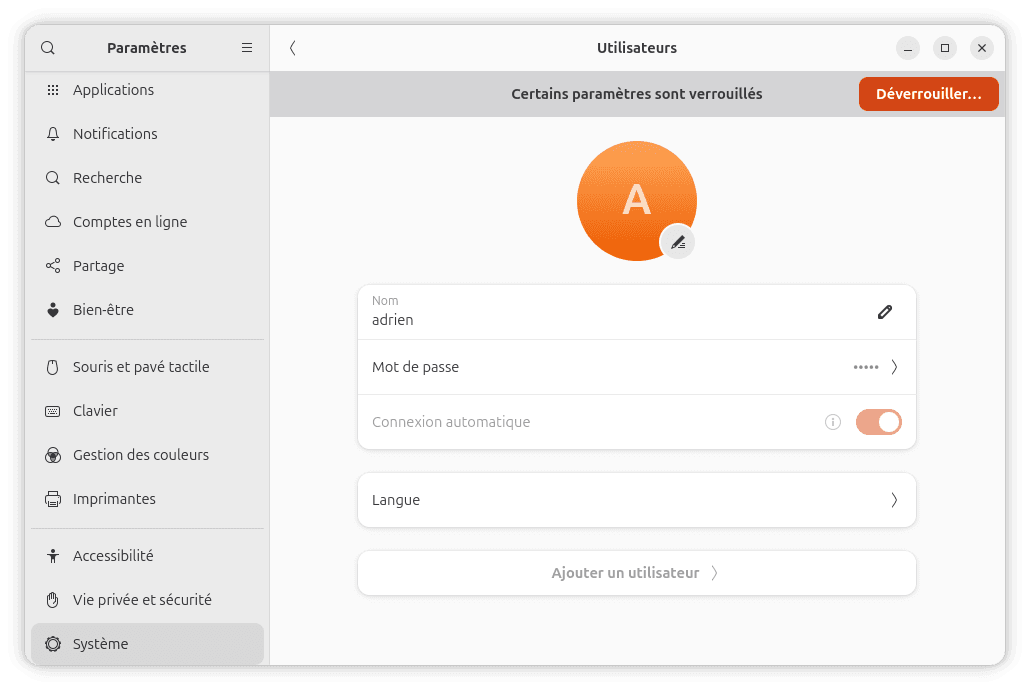Click the Clavier label in sidebar
Image resolution: width=1030 pixels, height=690 pixels.
click(95, 411)
